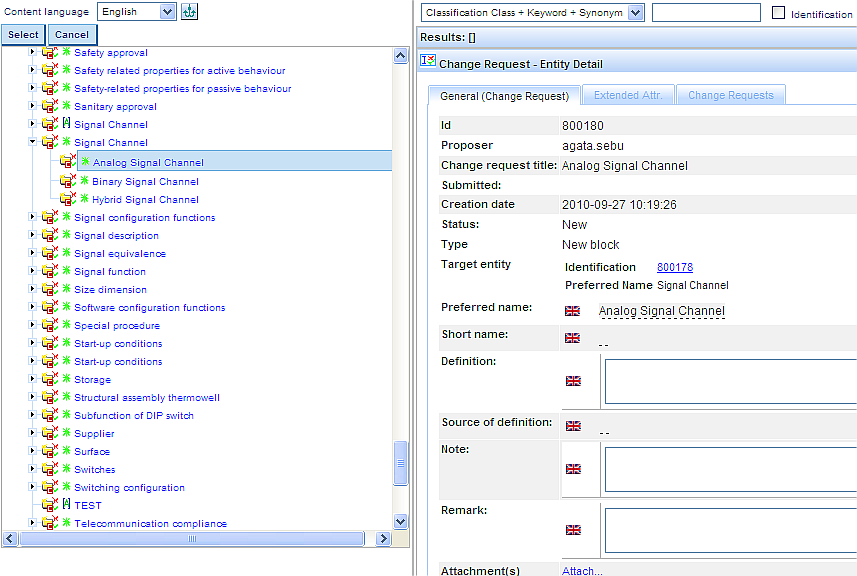
Task: Click the green star icon beside Storage
Action: (67, 380)
